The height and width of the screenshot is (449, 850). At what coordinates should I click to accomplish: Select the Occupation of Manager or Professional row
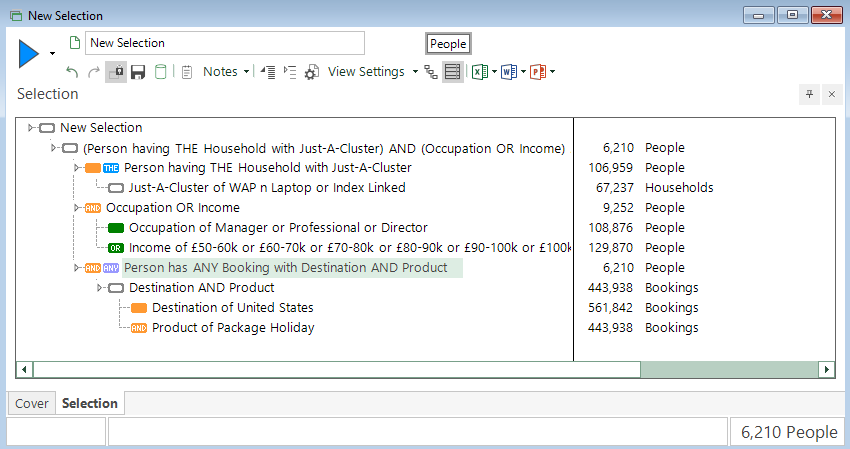(x=278, y=228)
